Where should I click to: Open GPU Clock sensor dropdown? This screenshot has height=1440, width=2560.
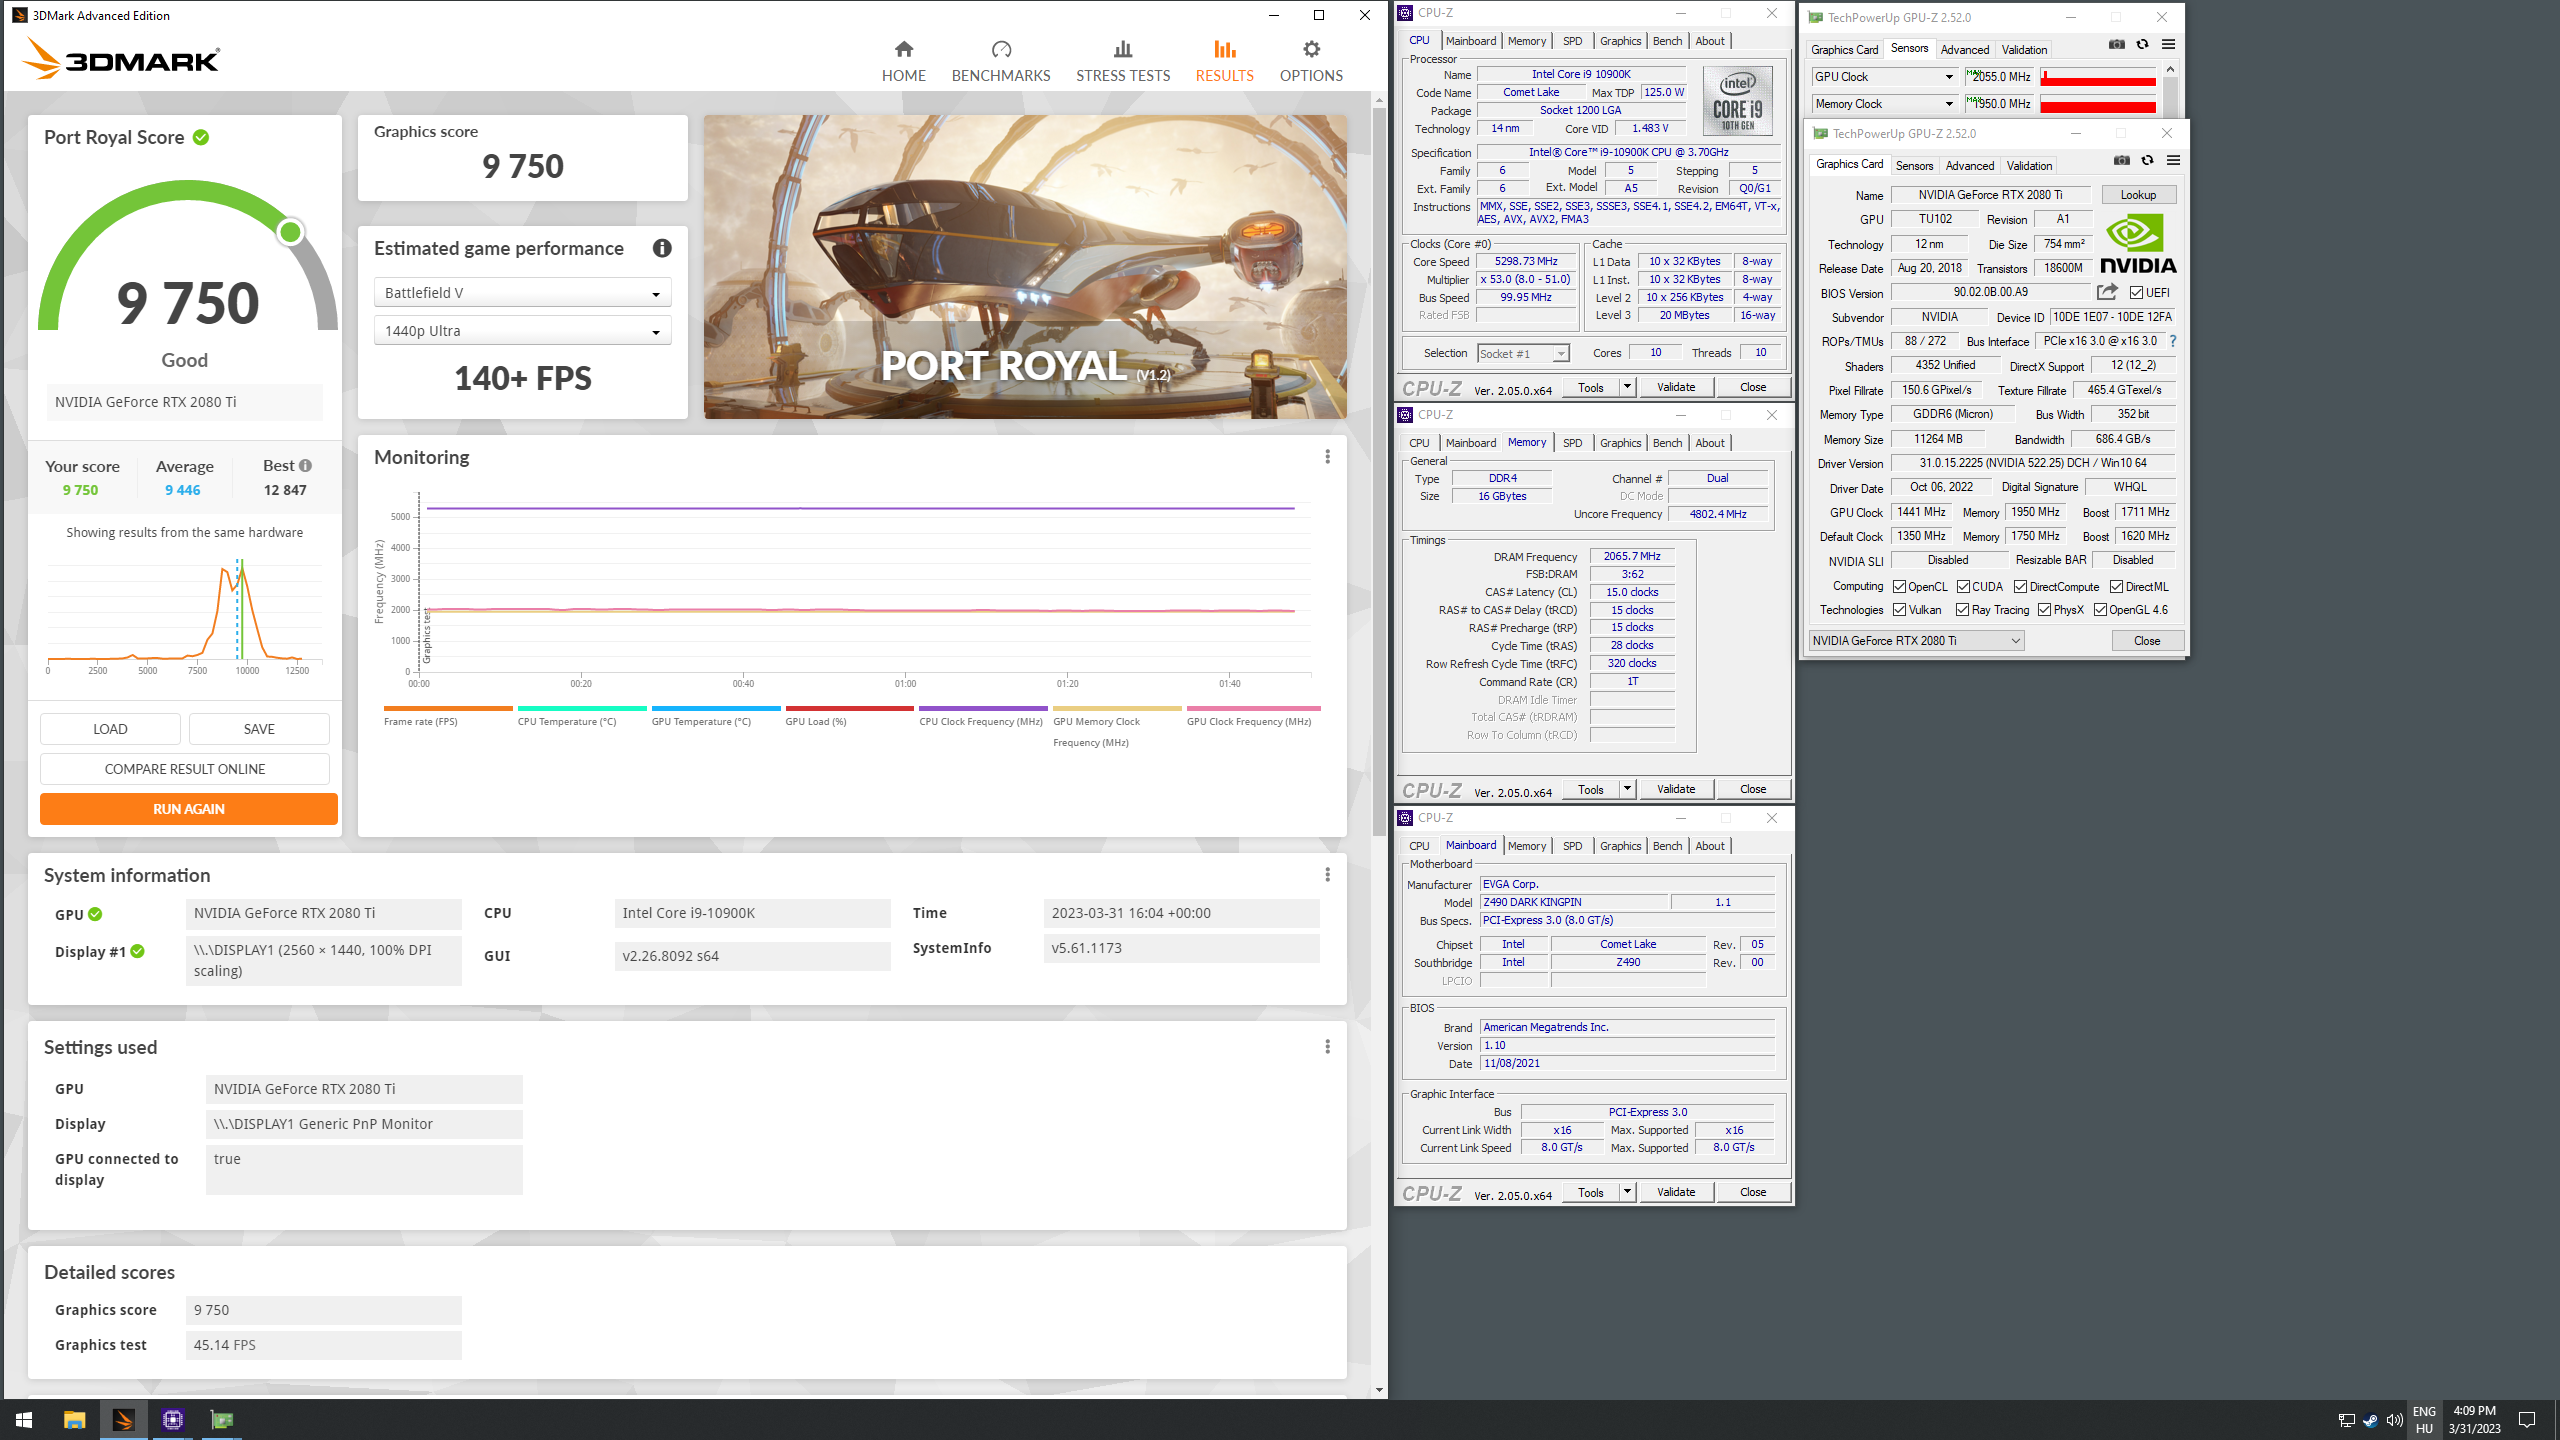click(1884, 77)
